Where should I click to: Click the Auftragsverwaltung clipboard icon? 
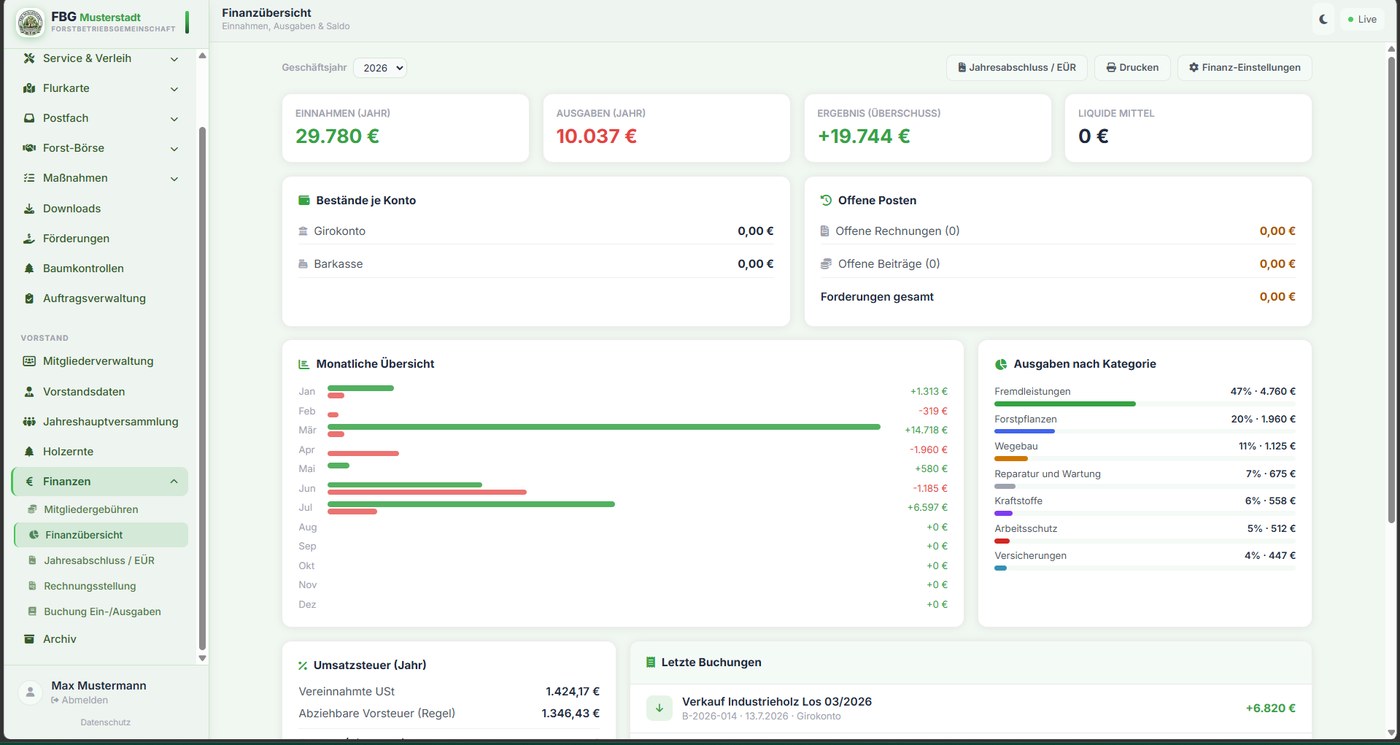click(29, 298)
